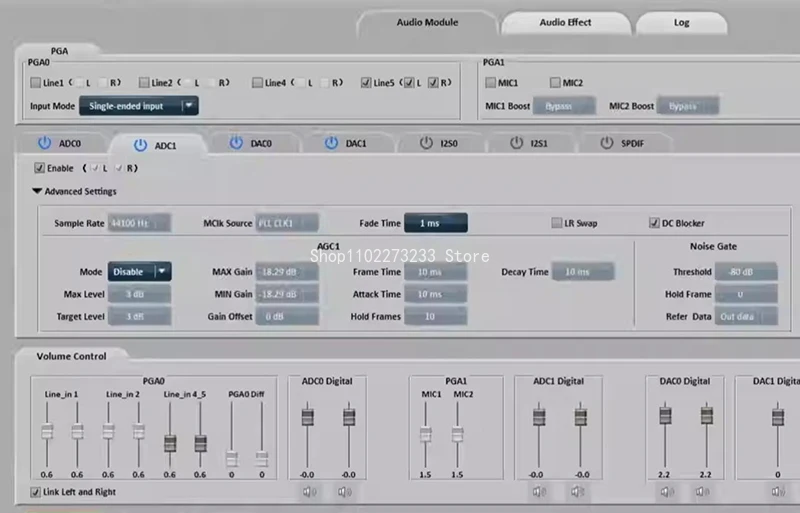Image resolution: width=800 pixels, height=513 pixels.
Task: Switch to the Audio Module tab
Action: [x=428, y=22]
